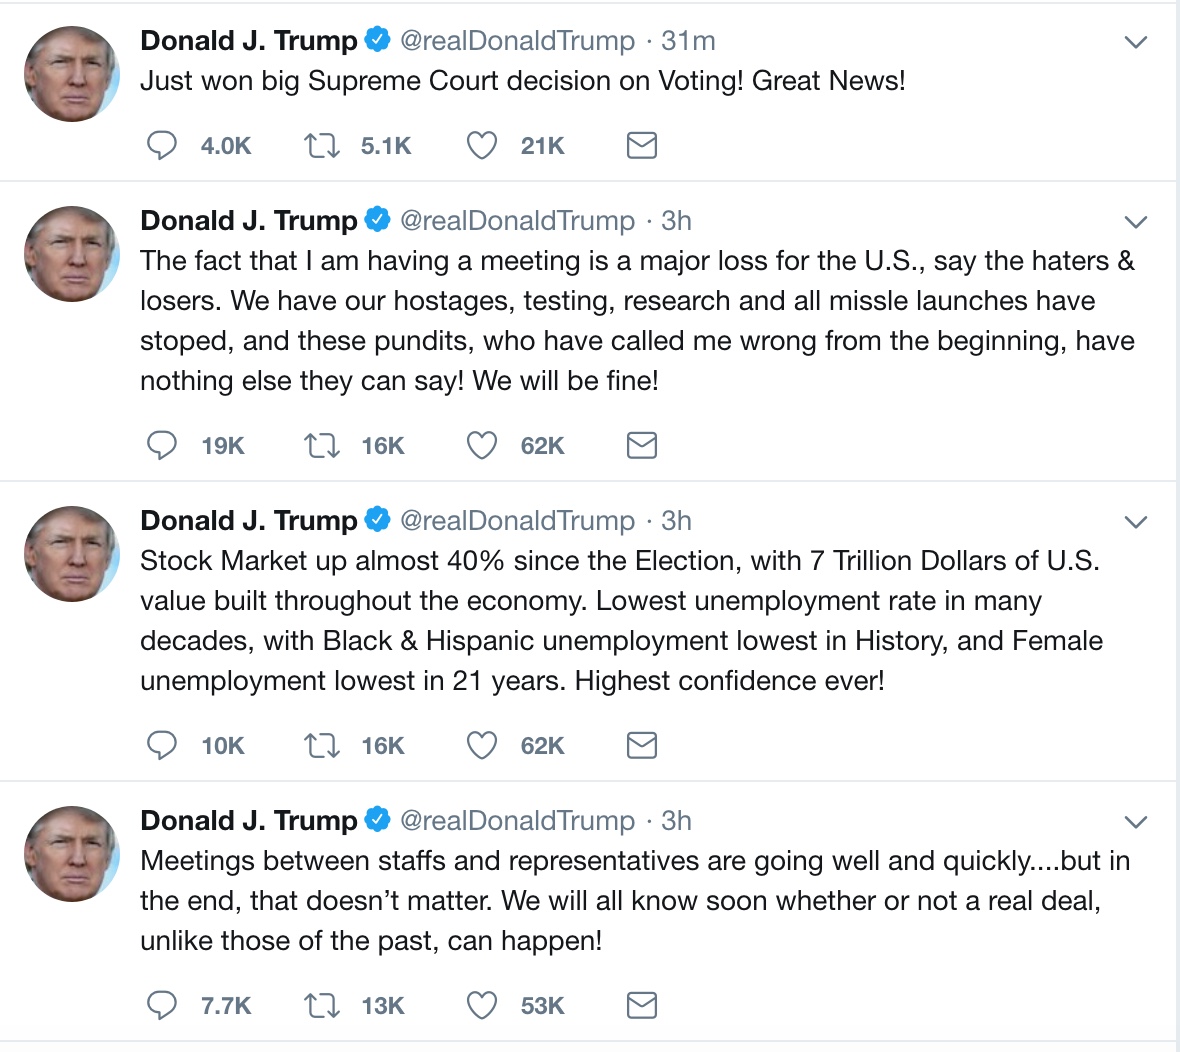The width and height of the screenshot is (1180, 1052).
Task: Expand the chevron menu on Meetings tweet
Action: [x=1135, y=822]
